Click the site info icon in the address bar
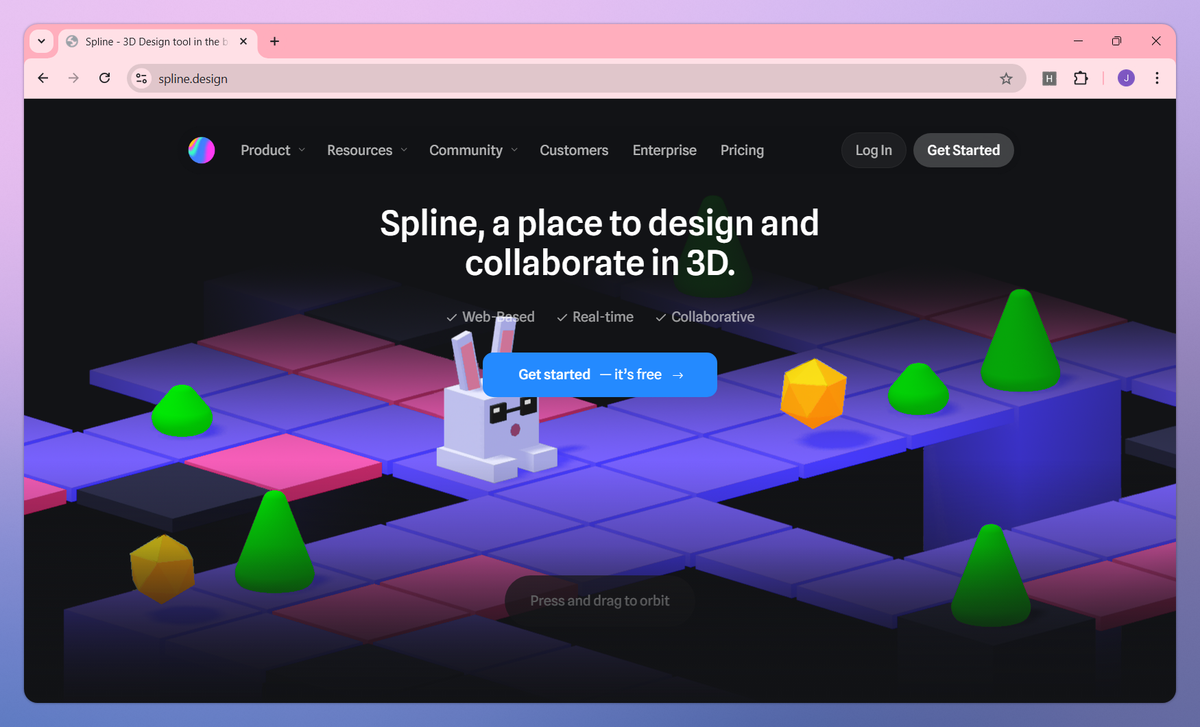Viewport: 1200px width, 727px height. [140, 77]
